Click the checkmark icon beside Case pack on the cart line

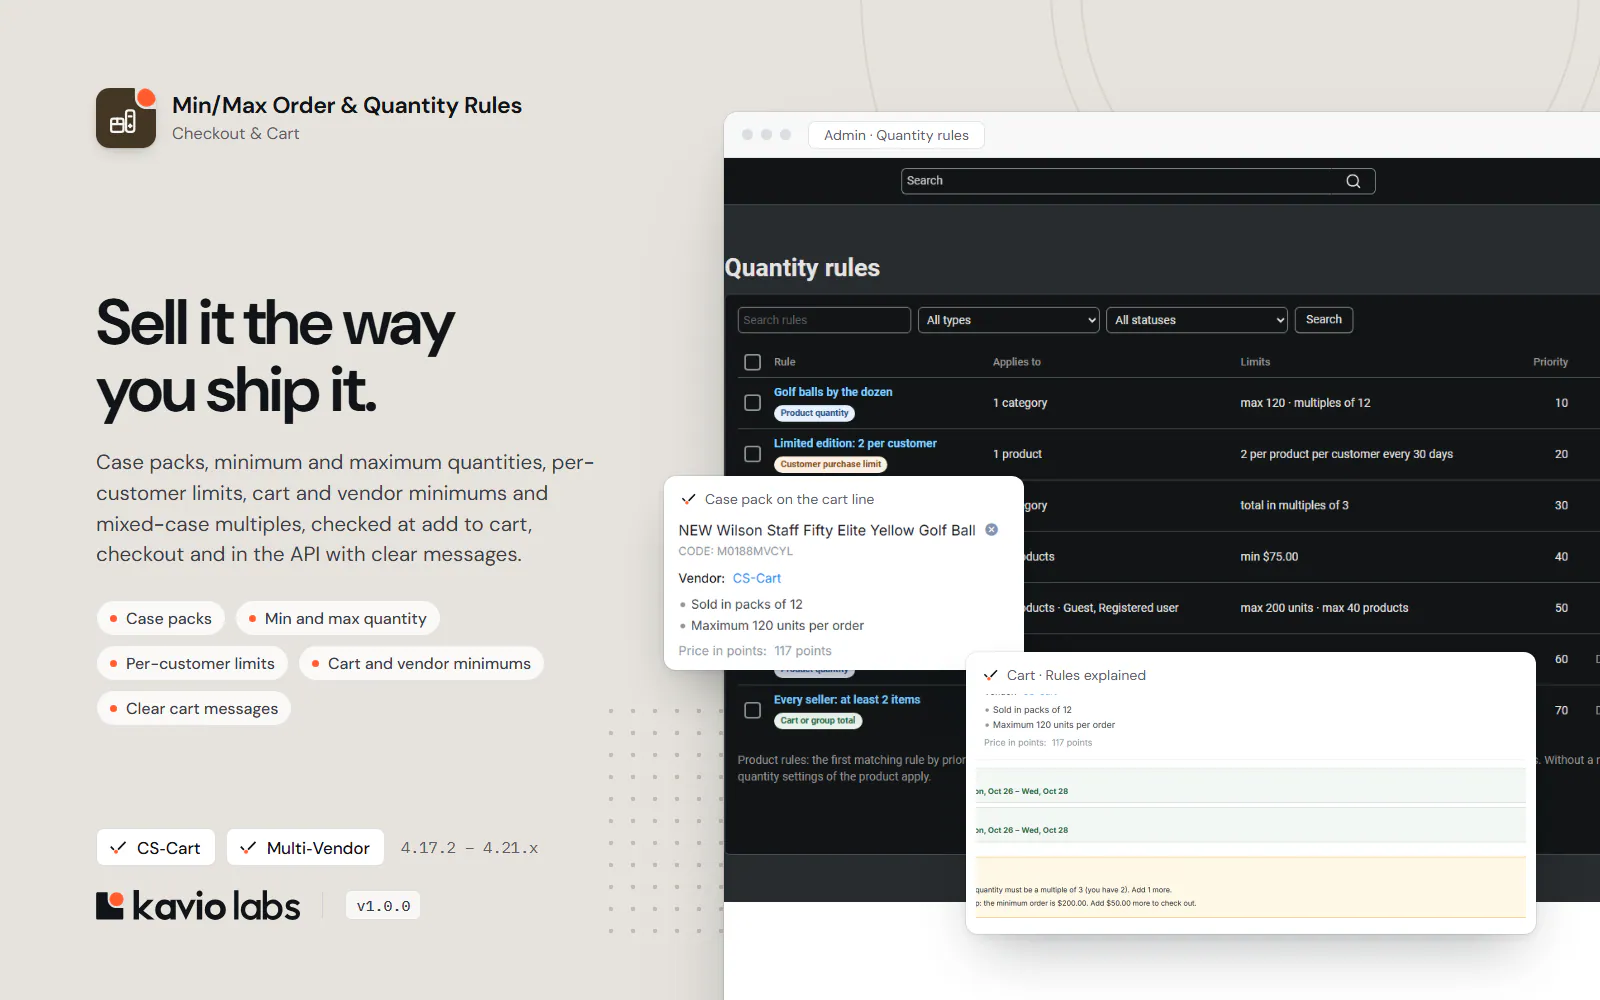coord(688,499)
